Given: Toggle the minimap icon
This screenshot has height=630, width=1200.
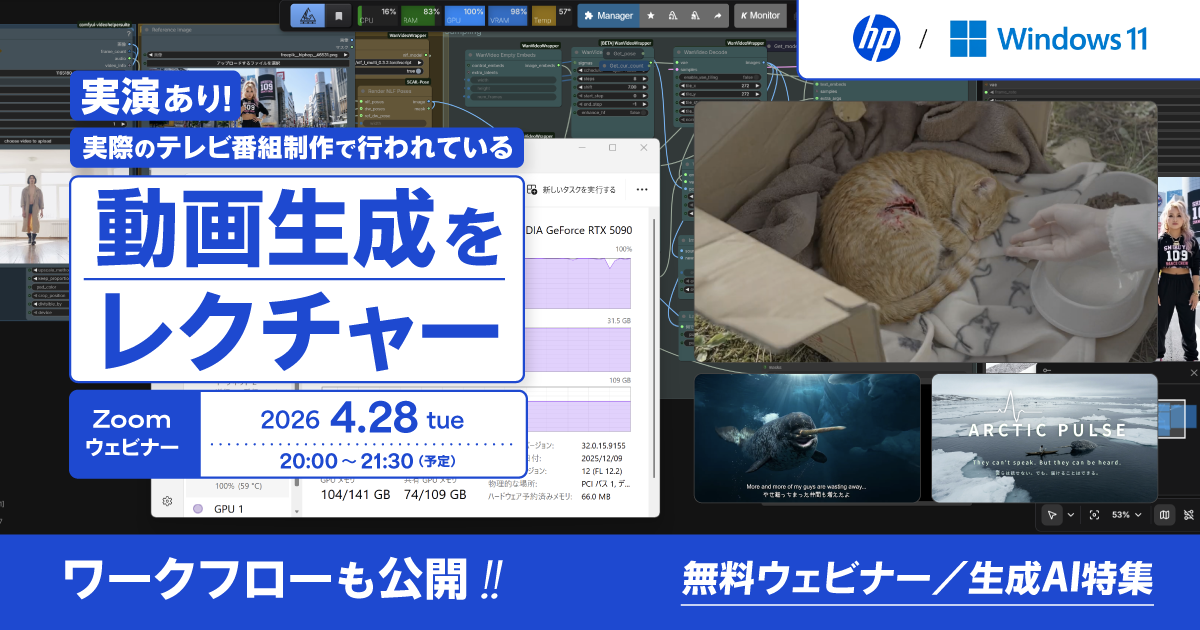Looking at the screenshot, I should 1164,514.
